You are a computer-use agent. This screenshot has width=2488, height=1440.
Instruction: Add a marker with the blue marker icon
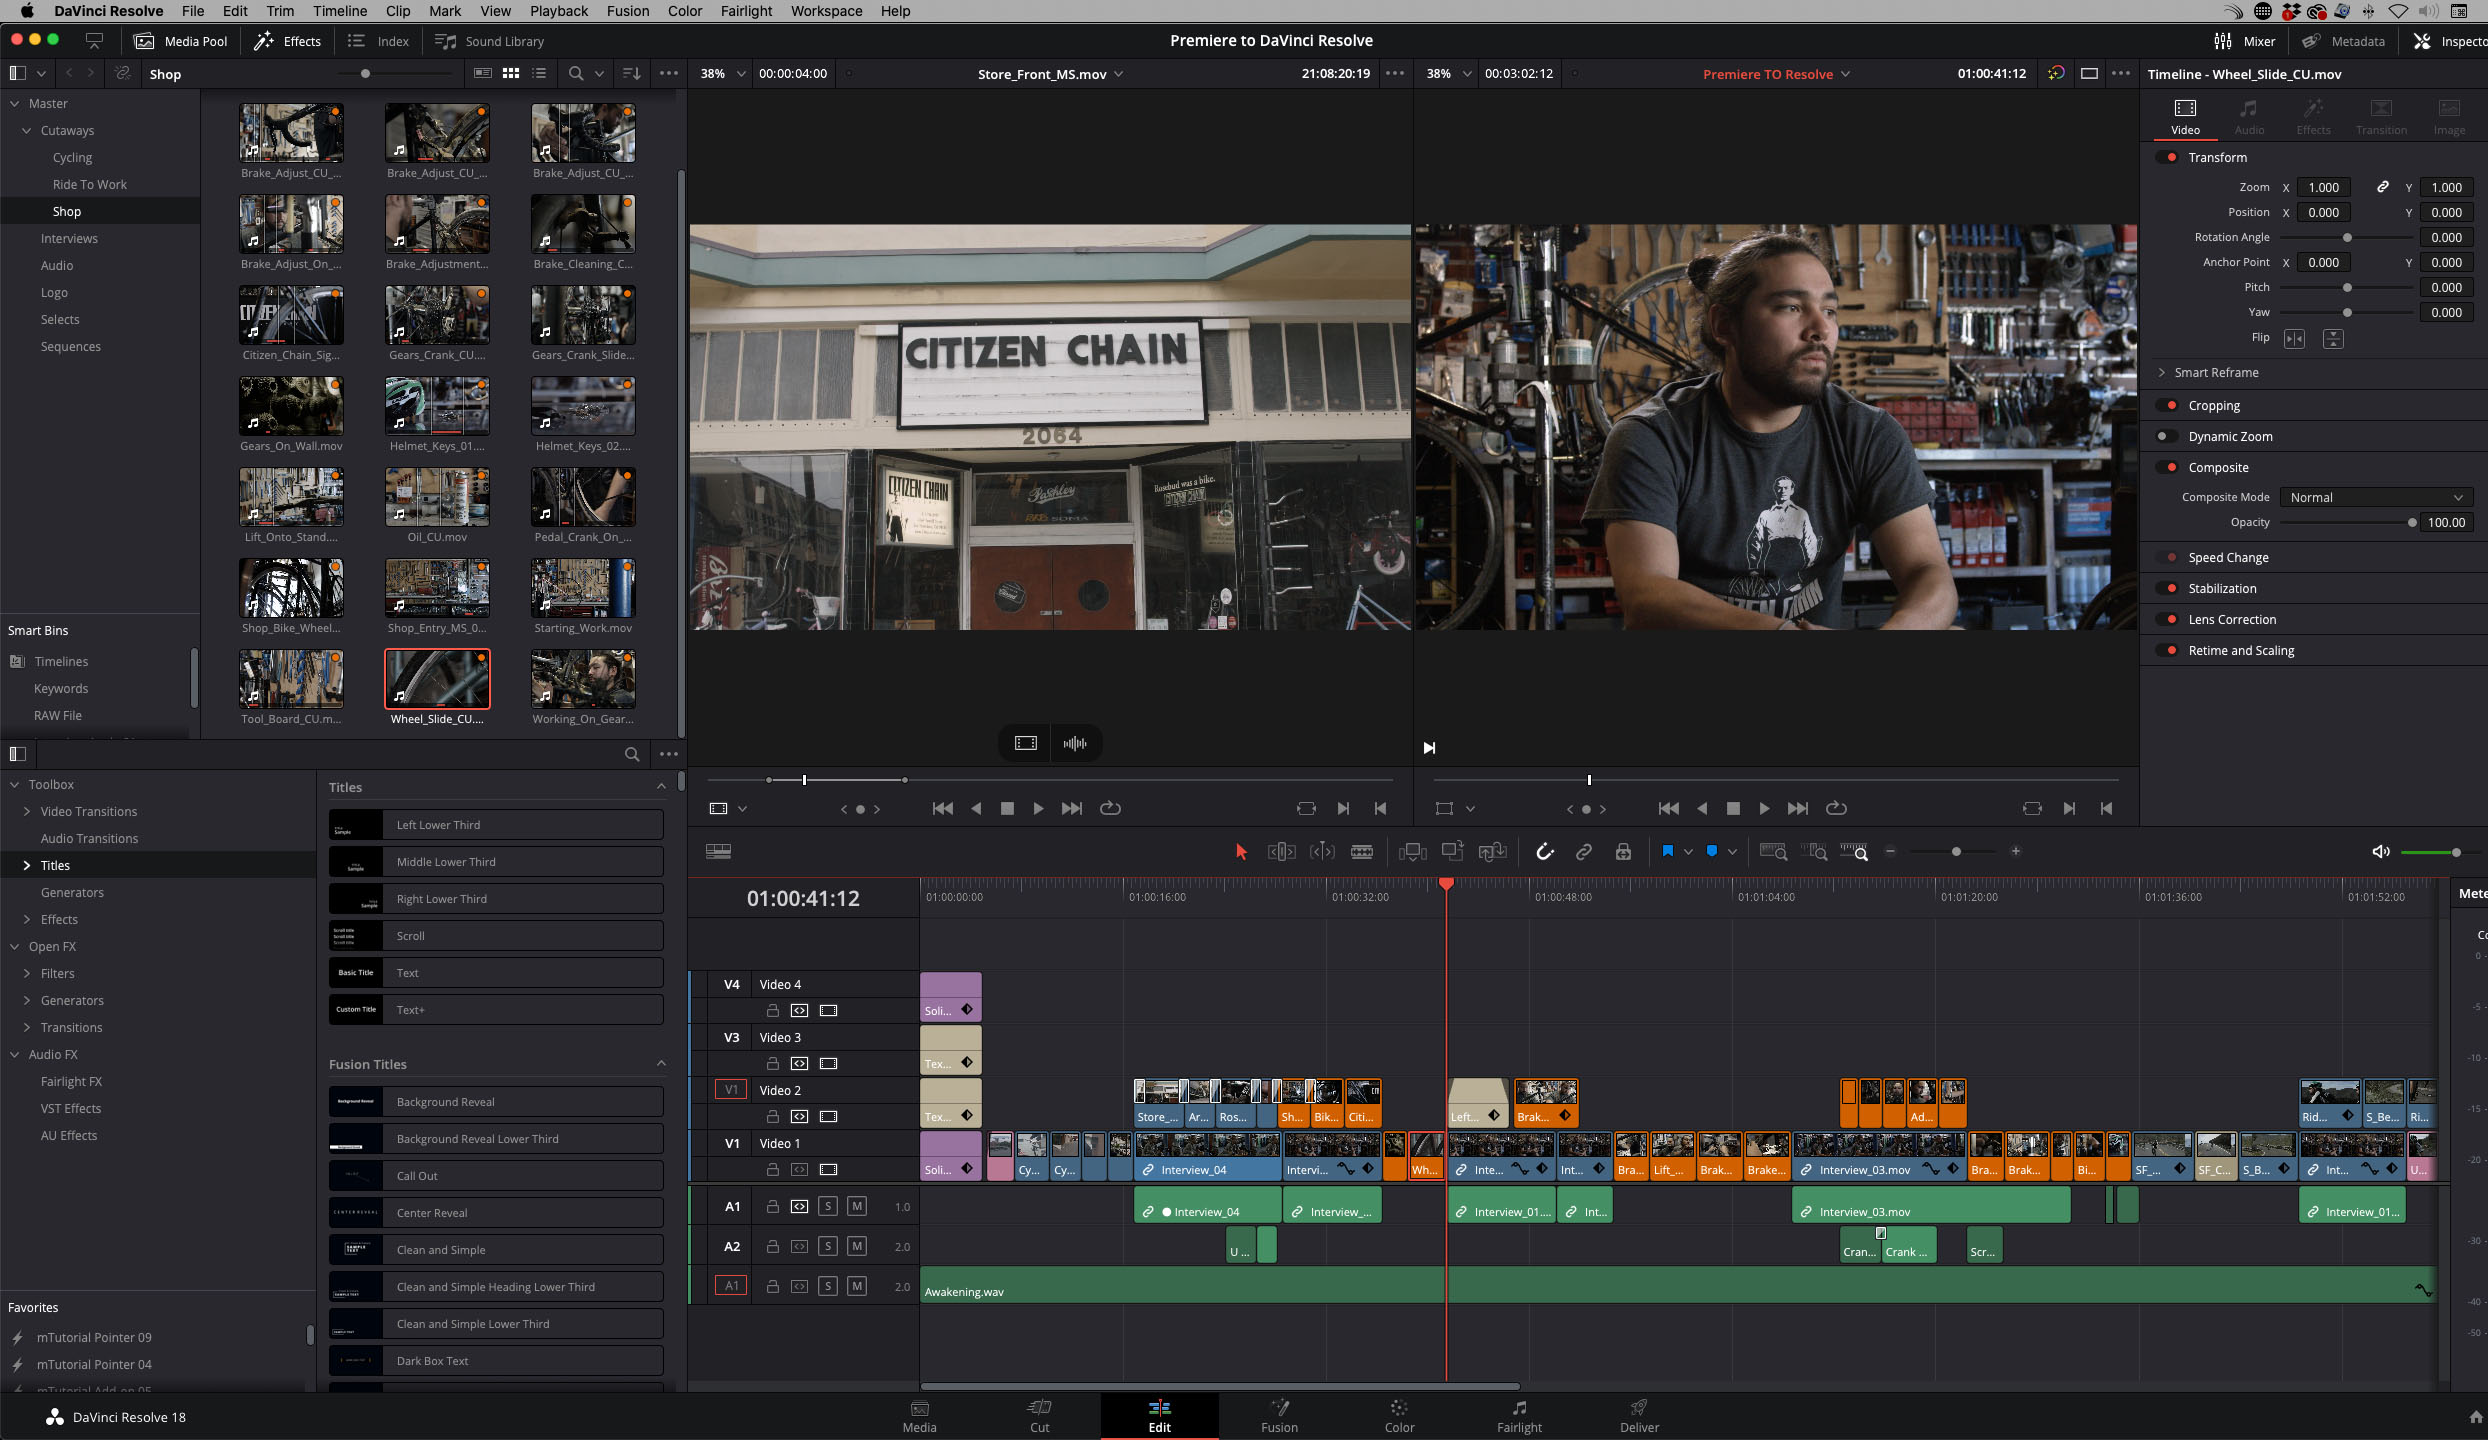point(1712,851)
